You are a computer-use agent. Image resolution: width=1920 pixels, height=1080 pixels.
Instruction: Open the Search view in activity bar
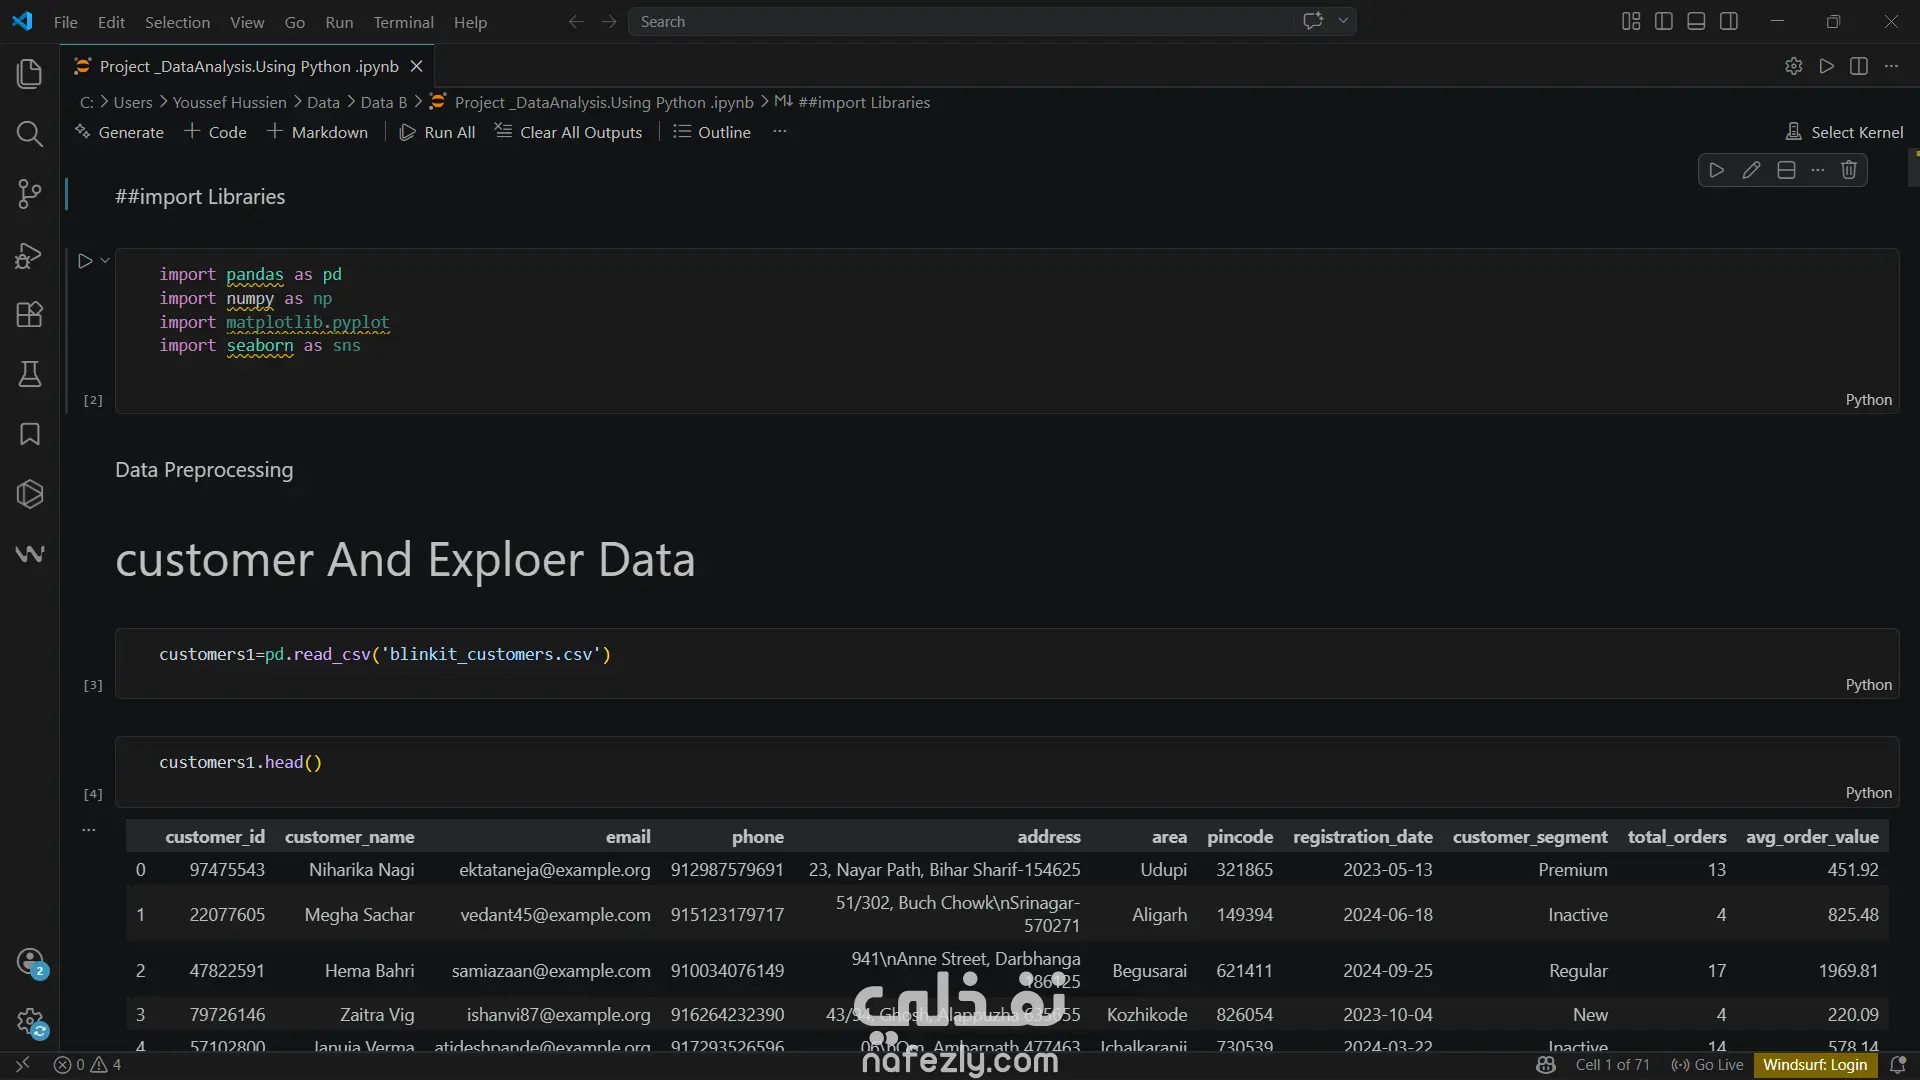click(x=30, y=134)
